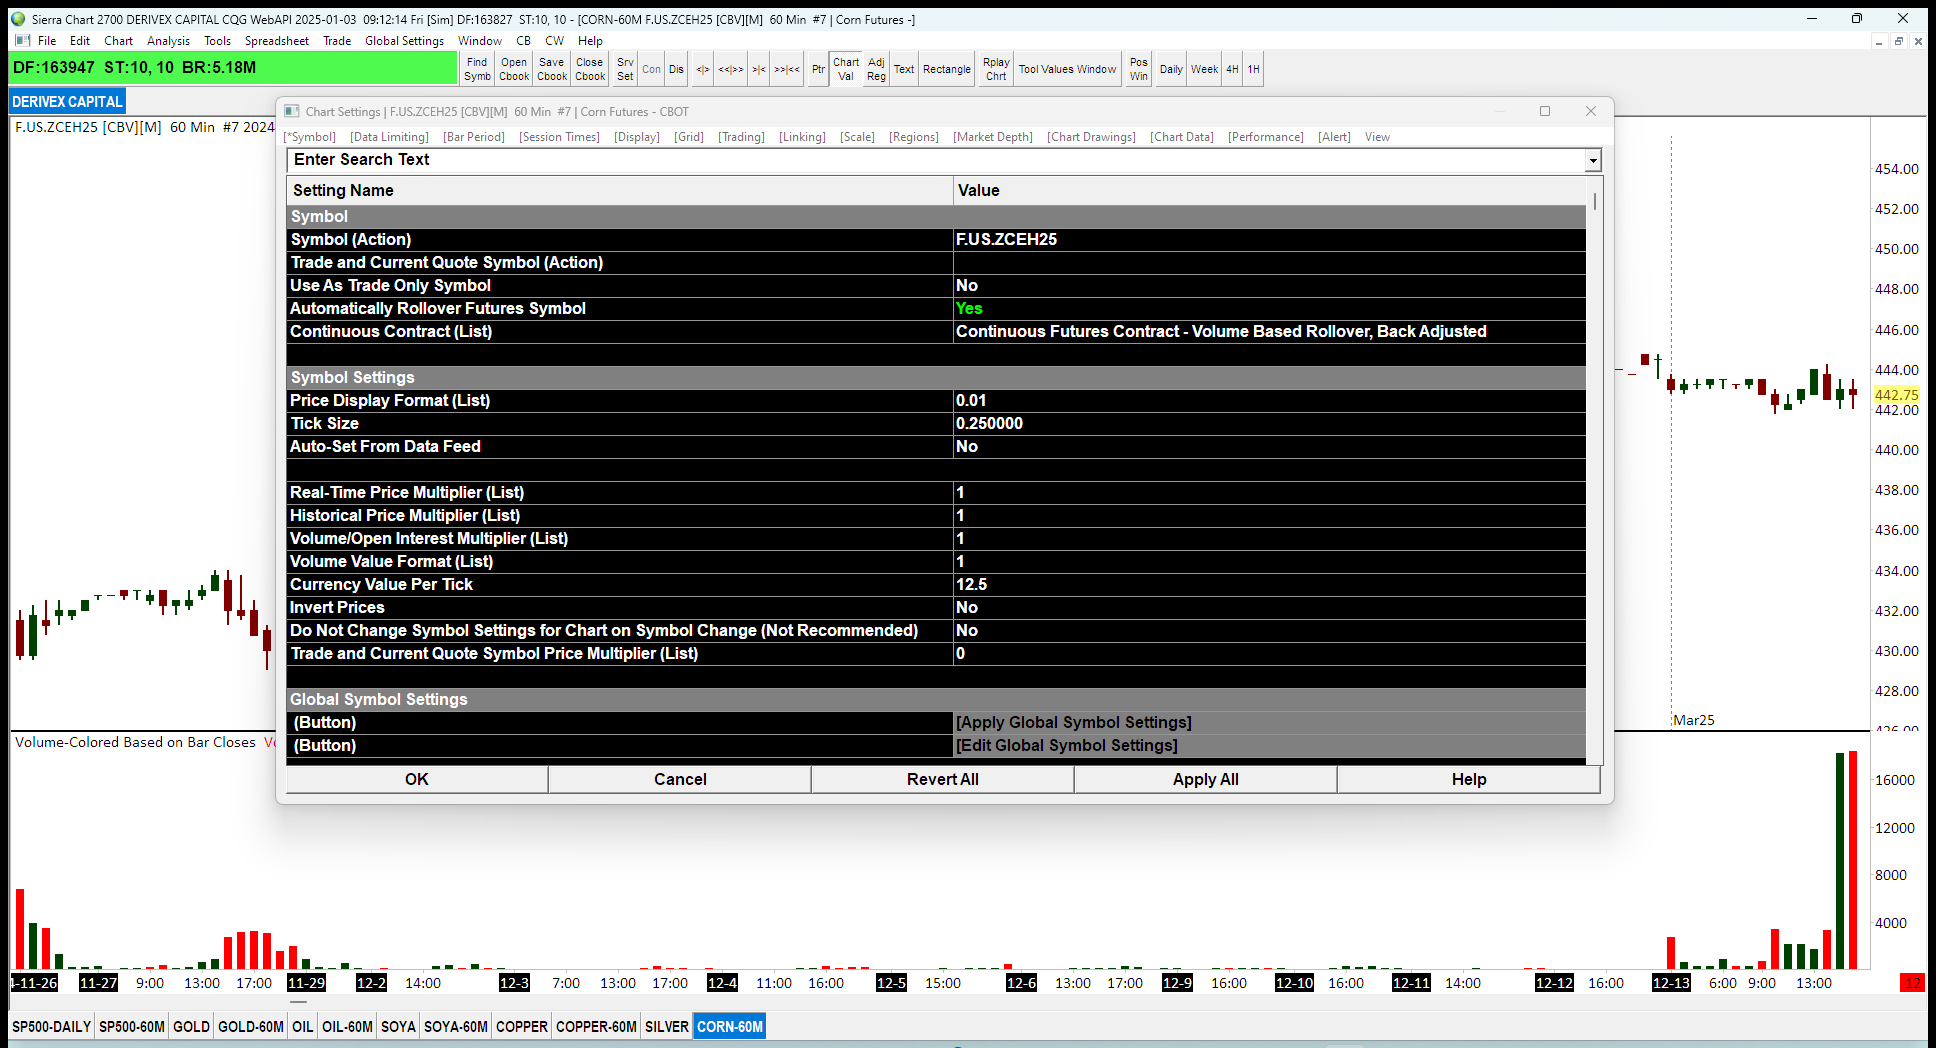Click the Save Cbook toolbar button
This screenshot has height=1048, width=1936.
click(552, 69)
